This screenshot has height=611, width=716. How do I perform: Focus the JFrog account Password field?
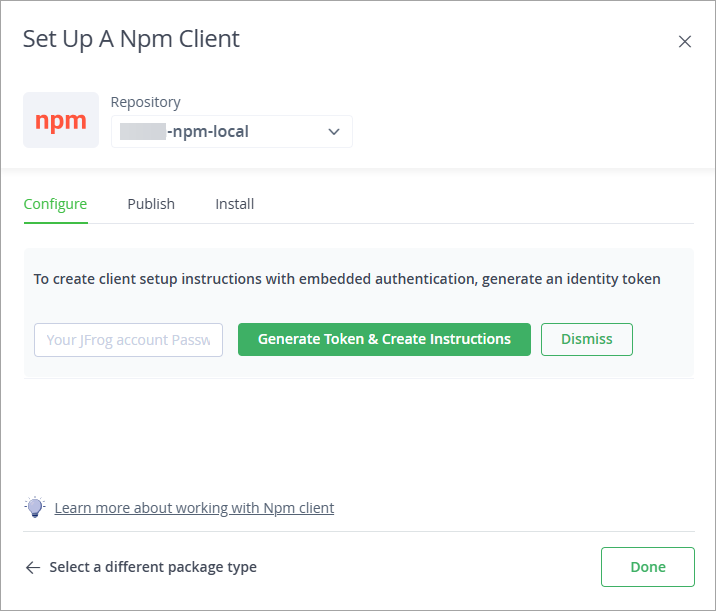click(x=128, y=340)
